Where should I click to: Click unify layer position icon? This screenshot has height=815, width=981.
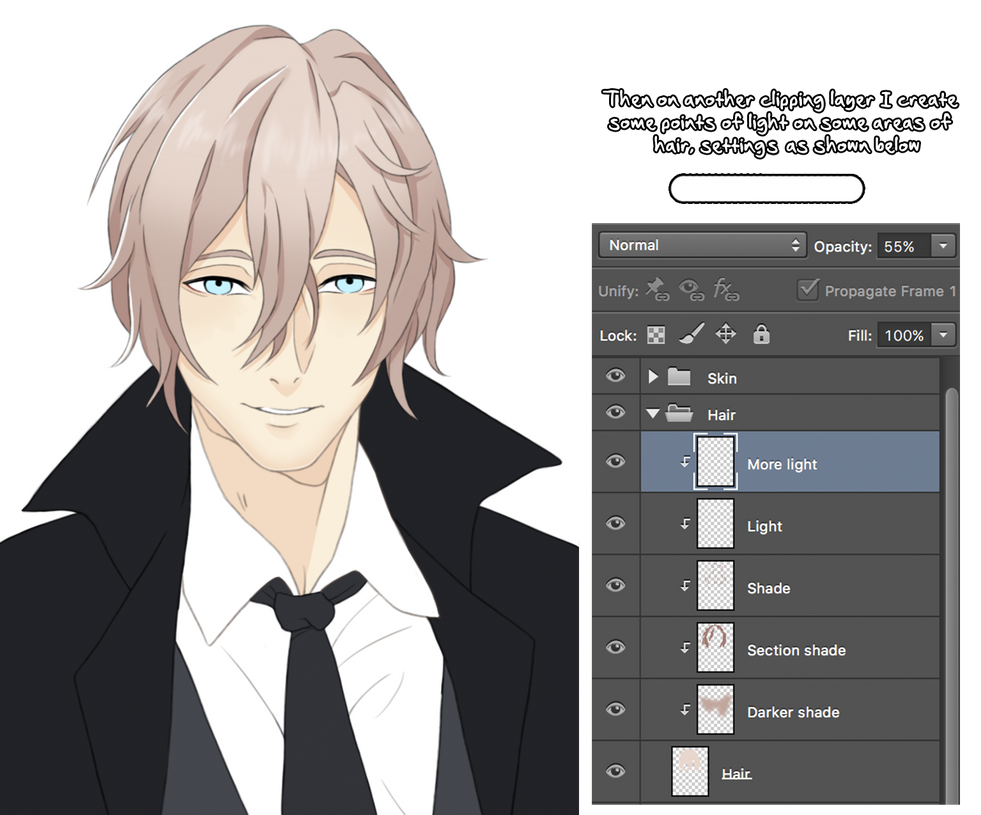pos(657,289)
